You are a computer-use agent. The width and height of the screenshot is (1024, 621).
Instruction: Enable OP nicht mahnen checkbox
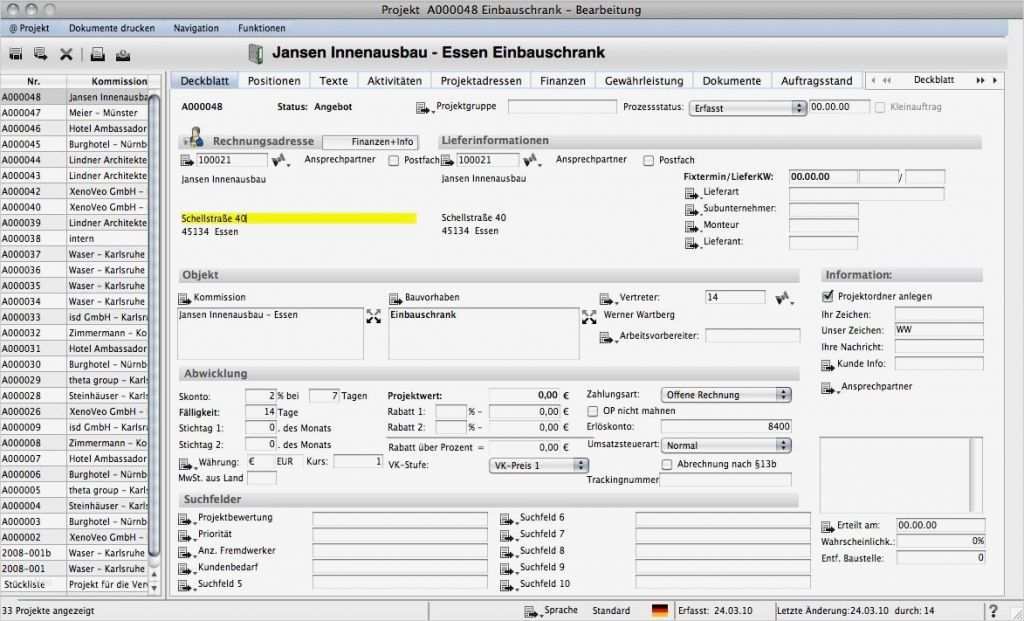[x=592, y=411]
